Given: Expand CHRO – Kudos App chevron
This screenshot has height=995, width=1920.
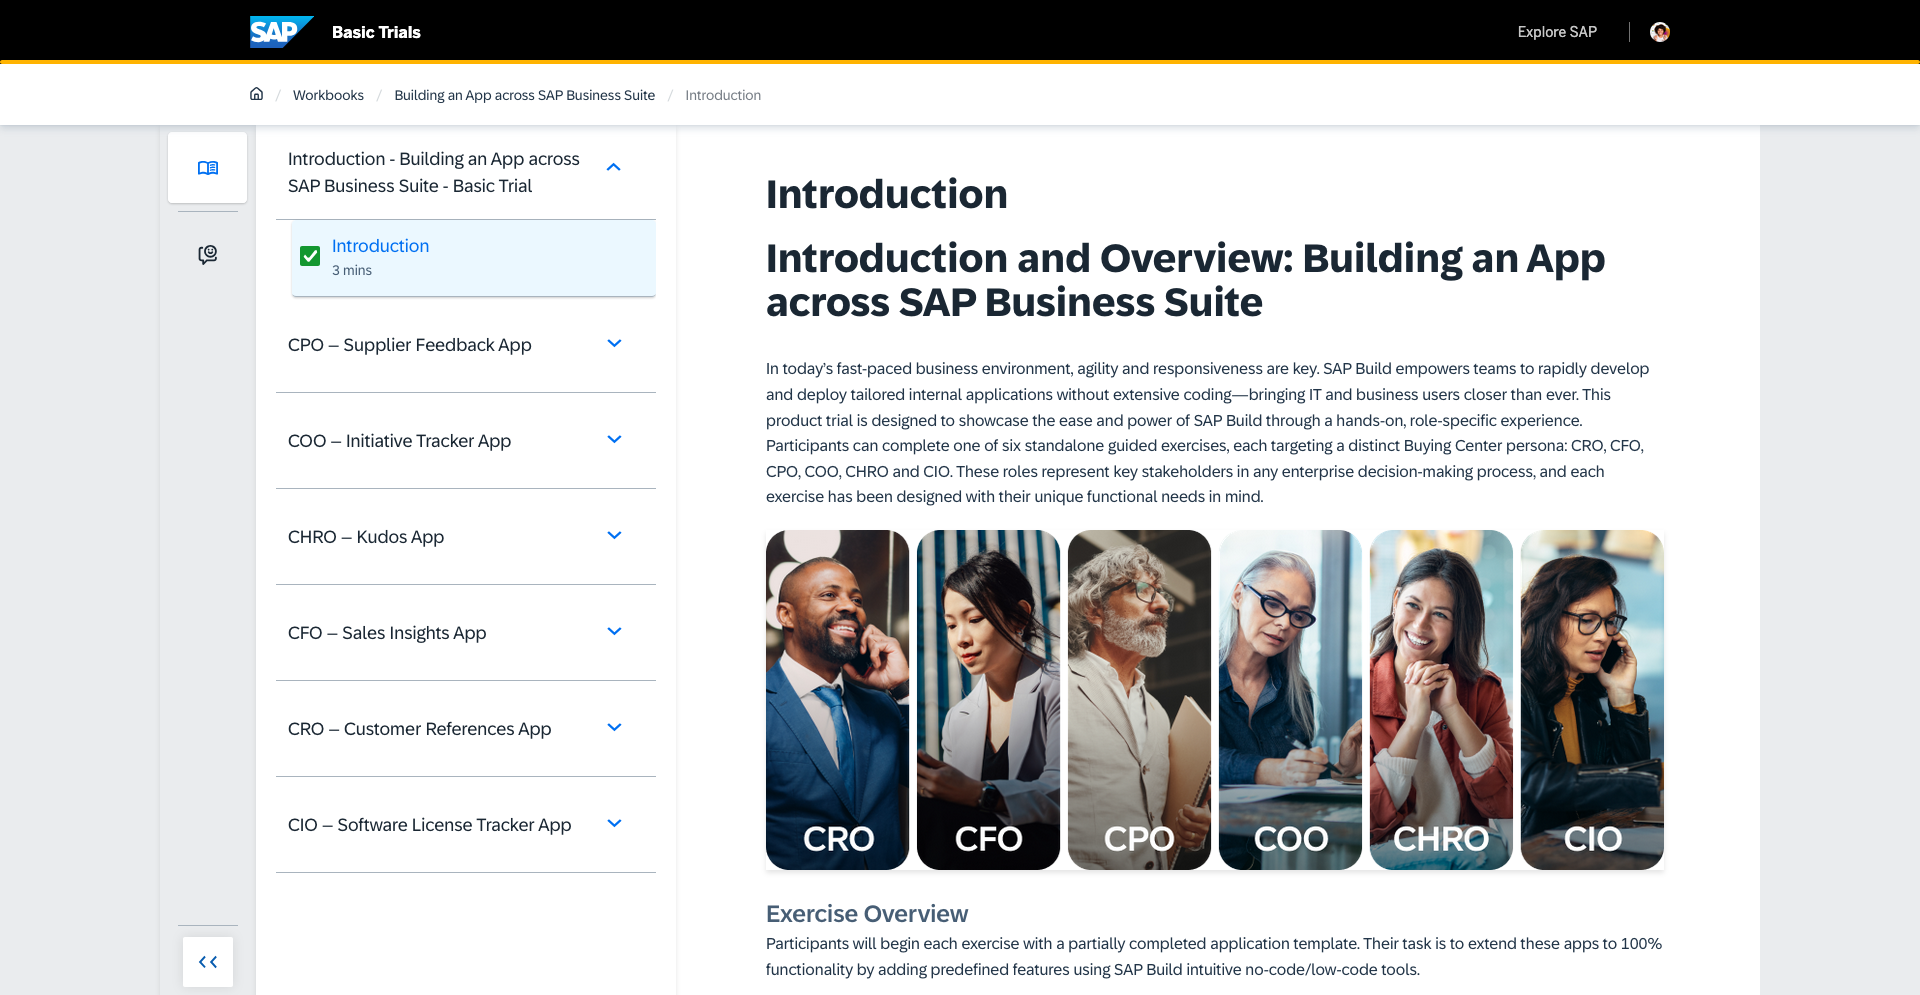Looking at the screenshot, I should pos(614,536).
